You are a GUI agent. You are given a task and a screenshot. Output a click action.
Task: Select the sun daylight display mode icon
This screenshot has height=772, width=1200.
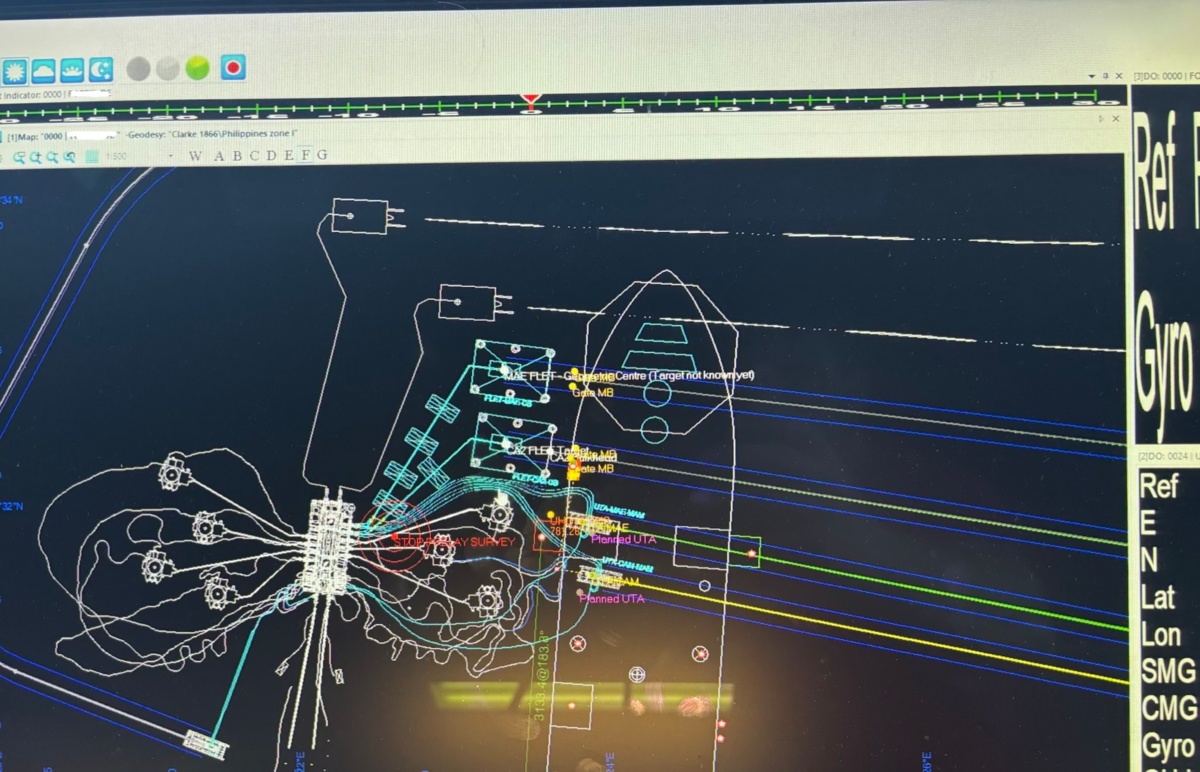[x=15, y=70]
